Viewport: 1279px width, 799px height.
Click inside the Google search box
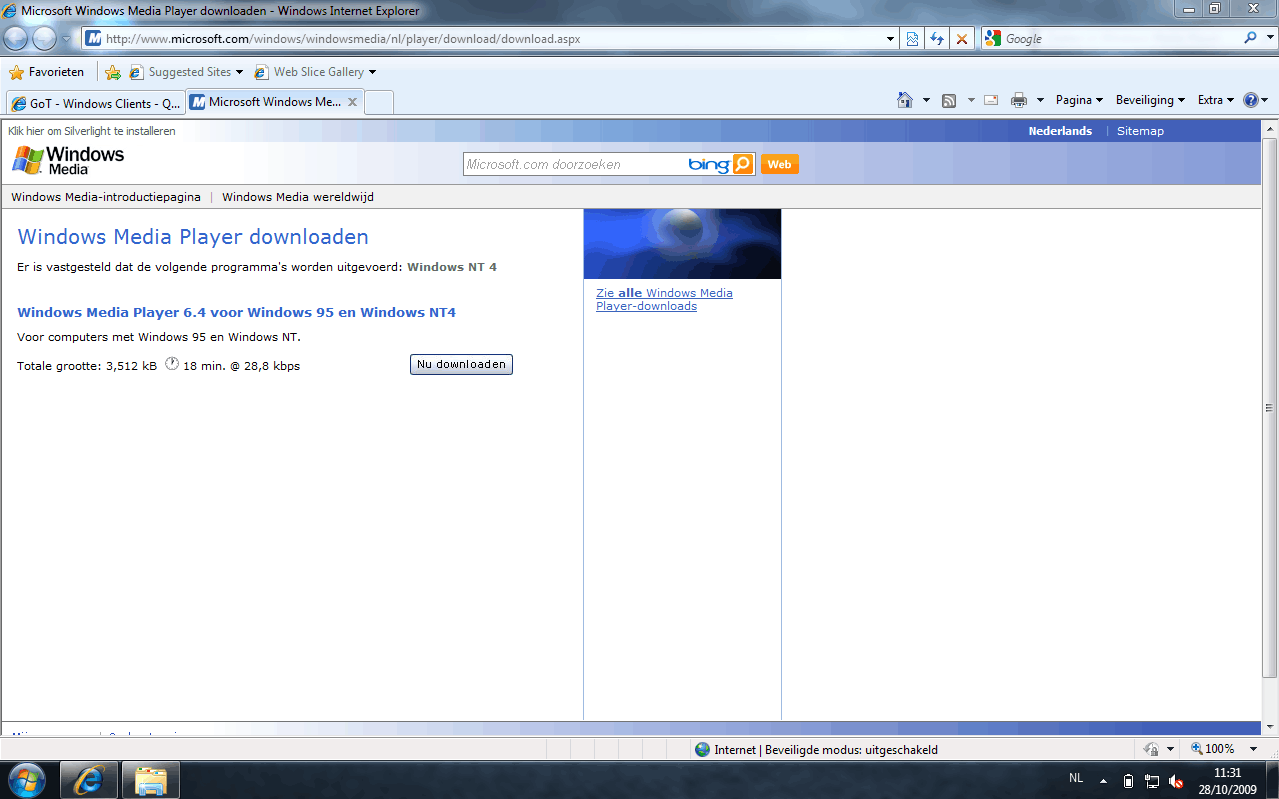(x=1120, y=39)
